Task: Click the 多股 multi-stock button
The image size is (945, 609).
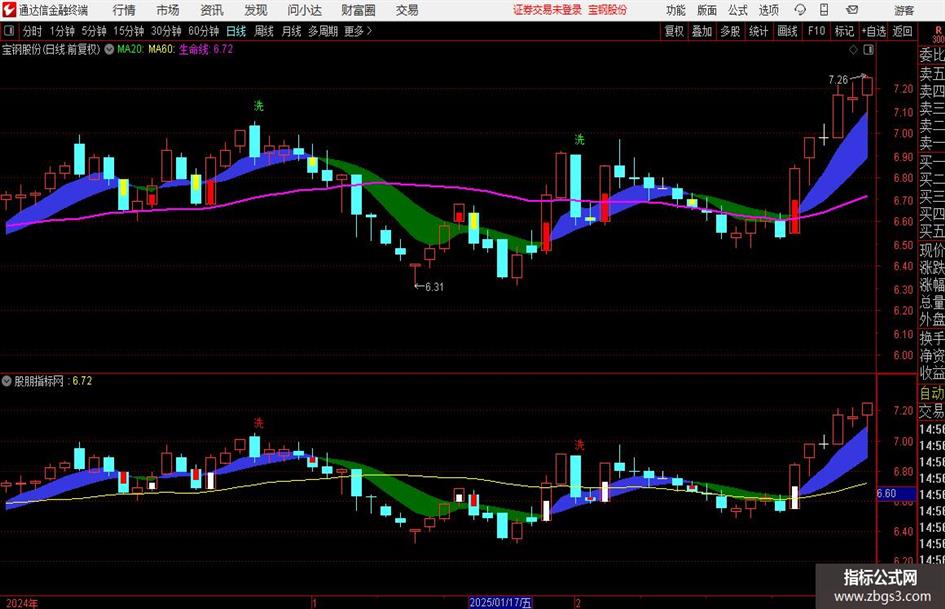Action: point(730,31)
